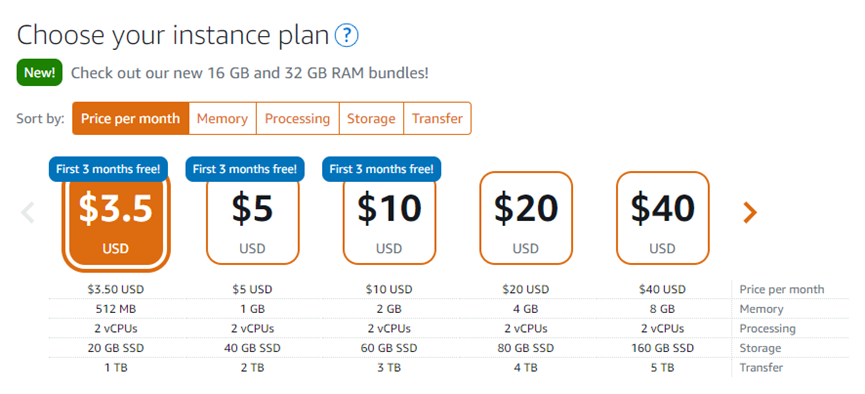Go to previous plans with the left arrow
This screenshot has width=865, height=394.
point(28,212)
